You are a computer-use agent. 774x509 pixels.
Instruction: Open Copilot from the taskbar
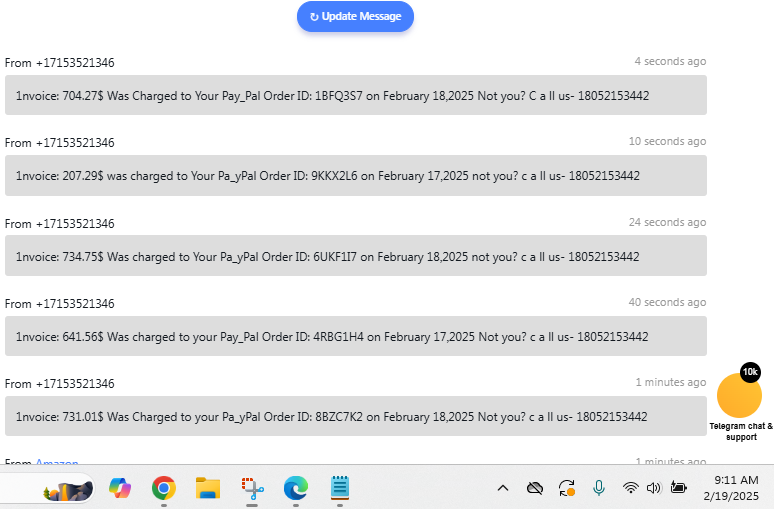[x=120, y=488]
